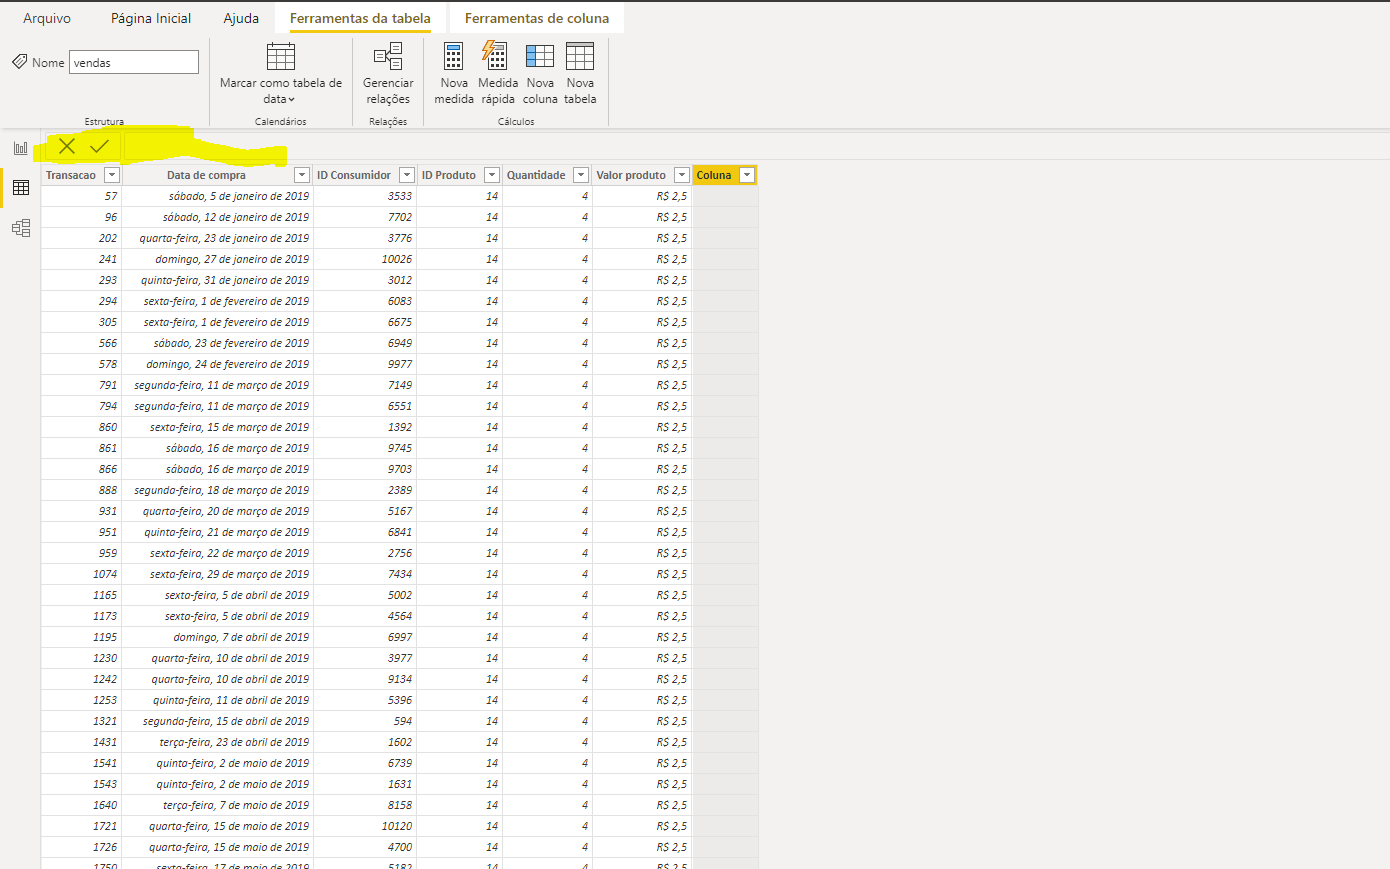Click the ID Consumidor cell 5002
1390x869 pixels.
point(365,595)
